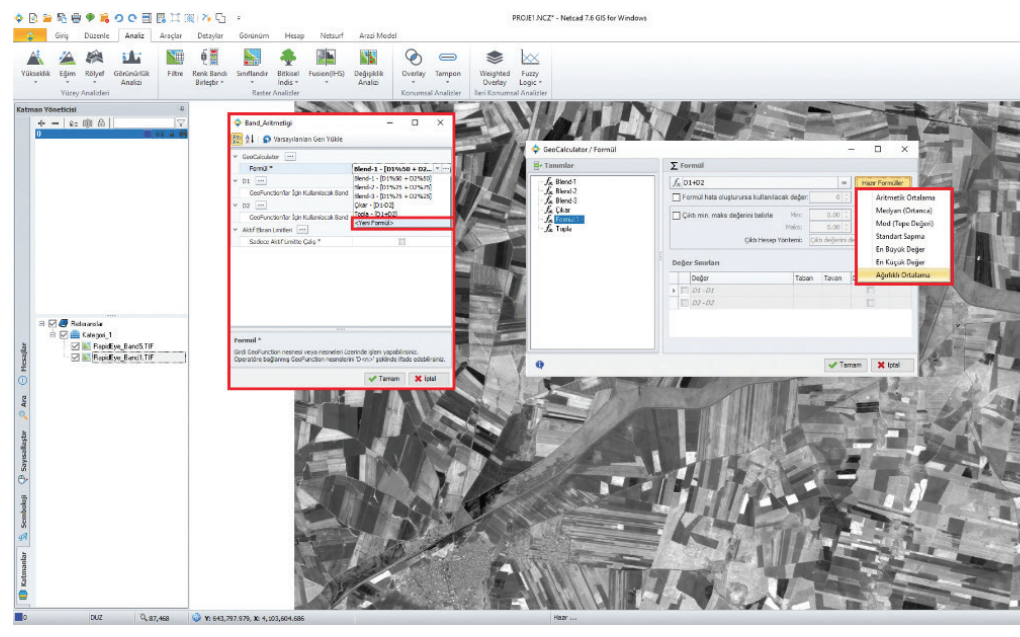Image resolution: width=1020 pixels, height=637 pixels.
Task: Switch to the Araçlar ribbon tab
Action: 171,35
